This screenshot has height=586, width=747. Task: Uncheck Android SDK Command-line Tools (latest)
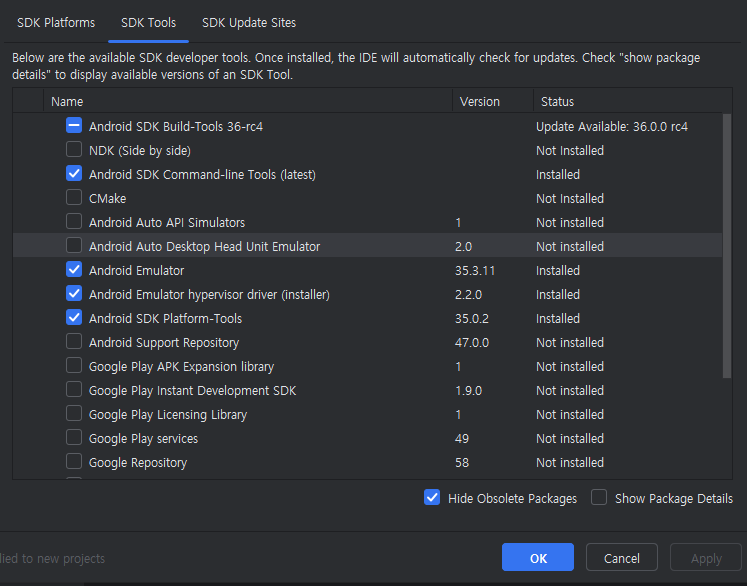(74, 173)
